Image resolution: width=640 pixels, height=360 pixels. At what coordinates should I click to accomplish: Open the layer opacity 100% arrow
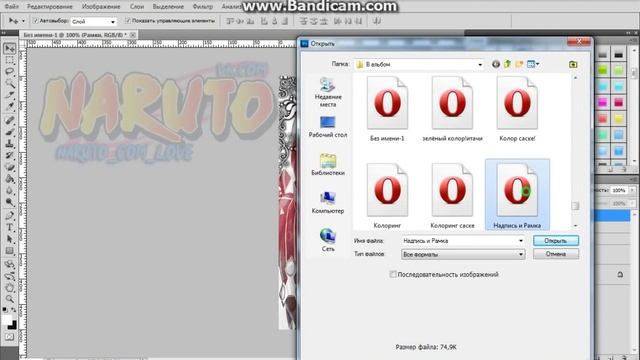pyautogui.click(x=632, y=190)
